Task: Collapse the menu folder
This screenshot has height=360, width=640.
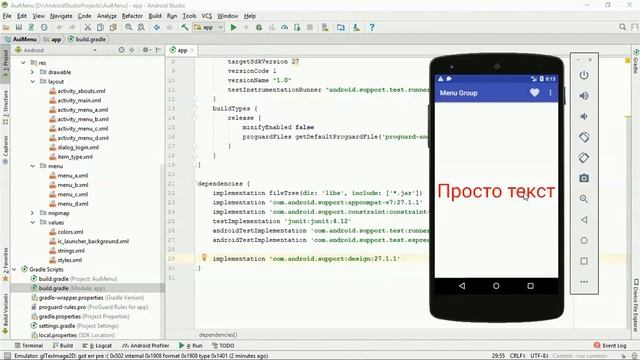Action: [32, 166]
